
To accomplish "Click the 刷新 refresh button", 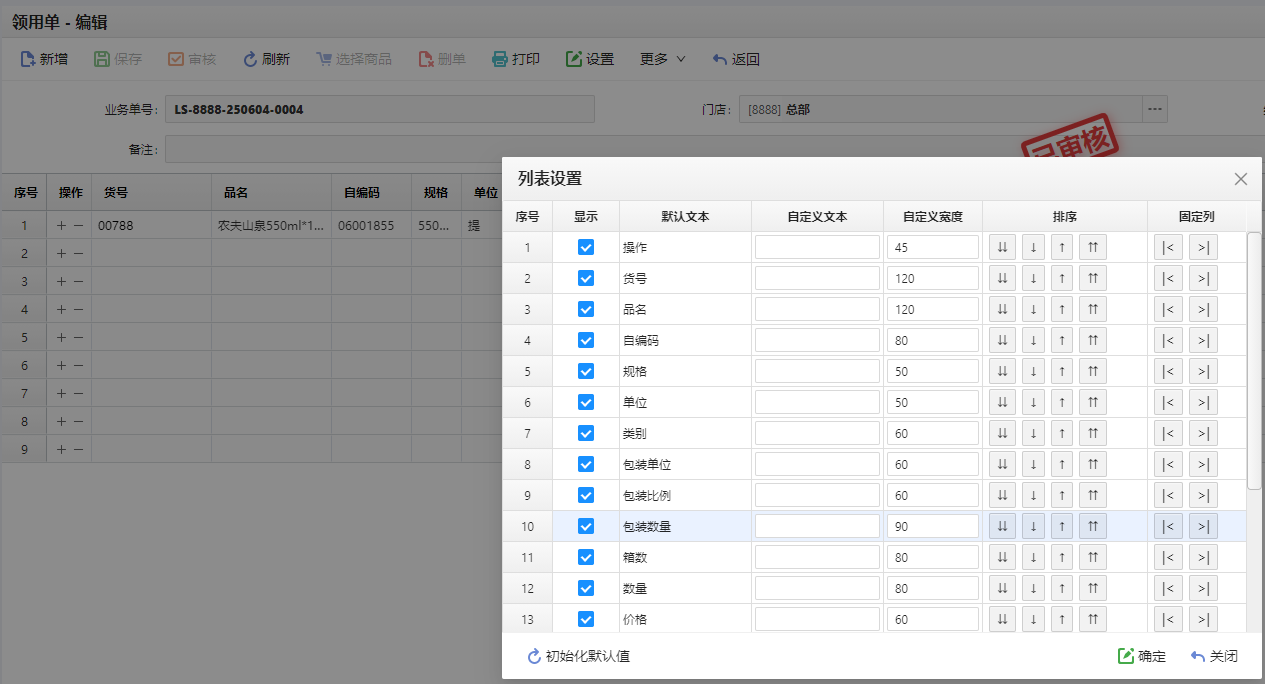I will [266, 59].
